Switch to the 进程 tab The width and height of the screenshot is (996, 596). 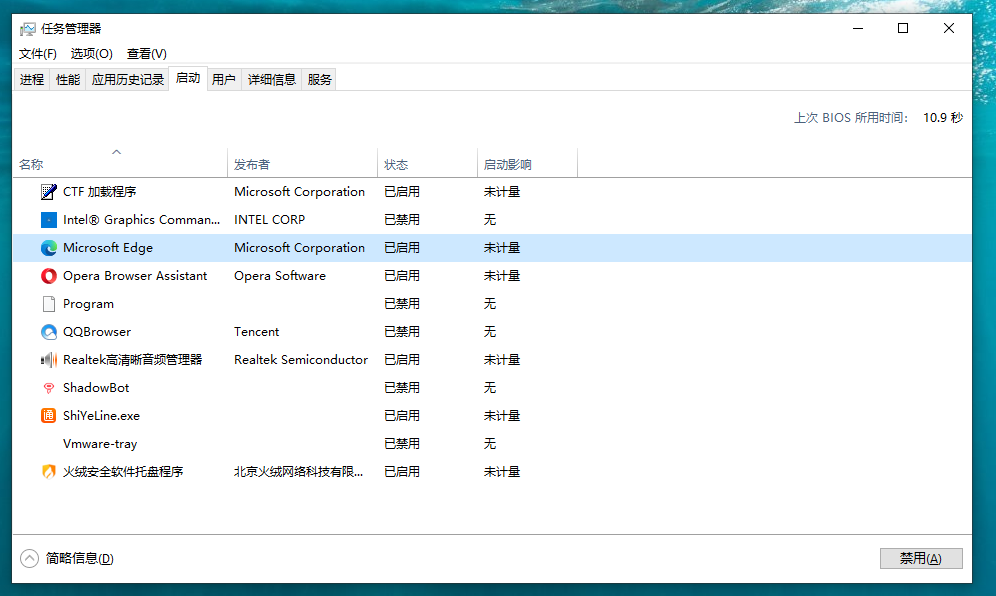32,79
